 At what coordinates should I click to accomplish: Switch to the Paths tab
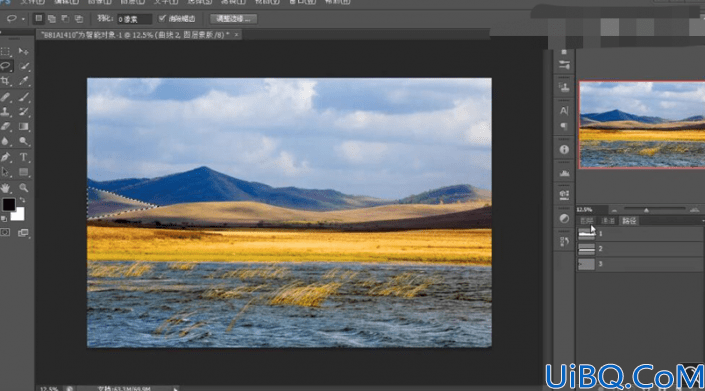point(629,221)
